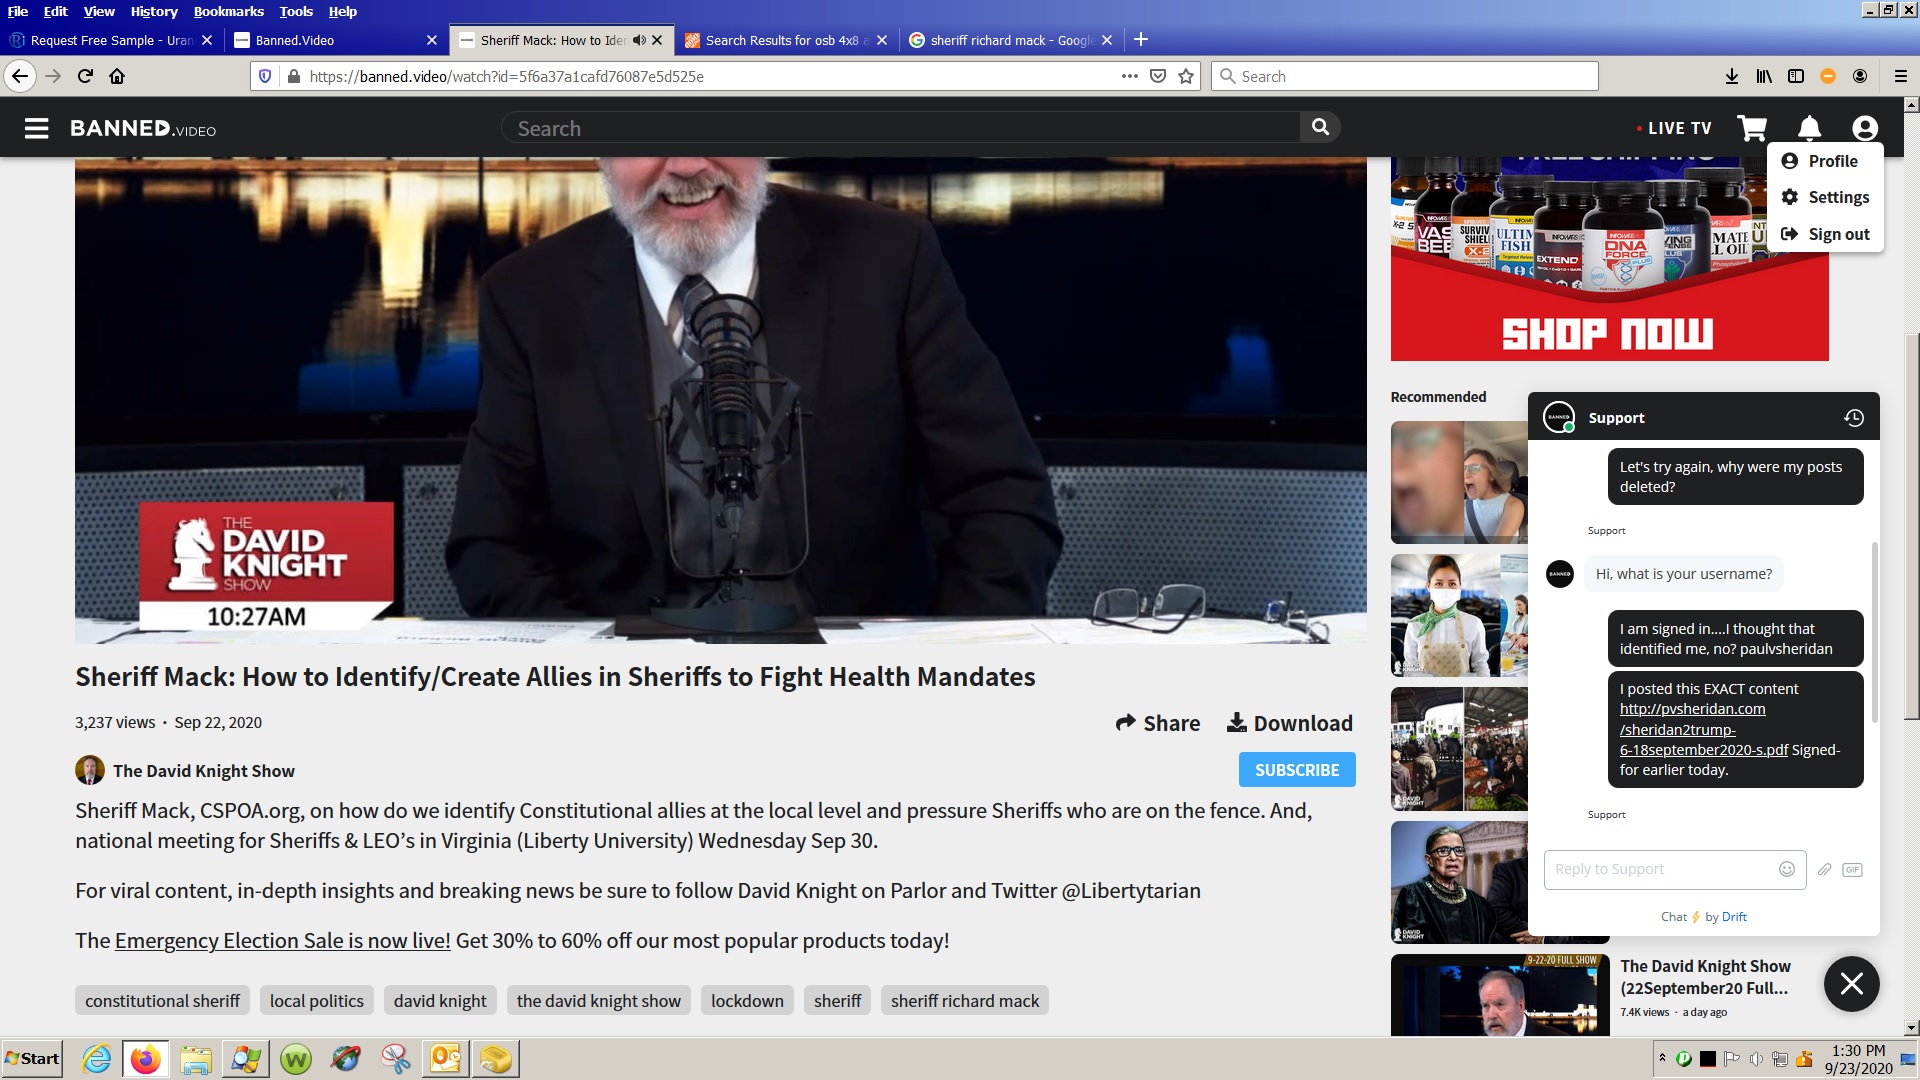Switch to Request Free Sample tab

(x=111, y=40)
